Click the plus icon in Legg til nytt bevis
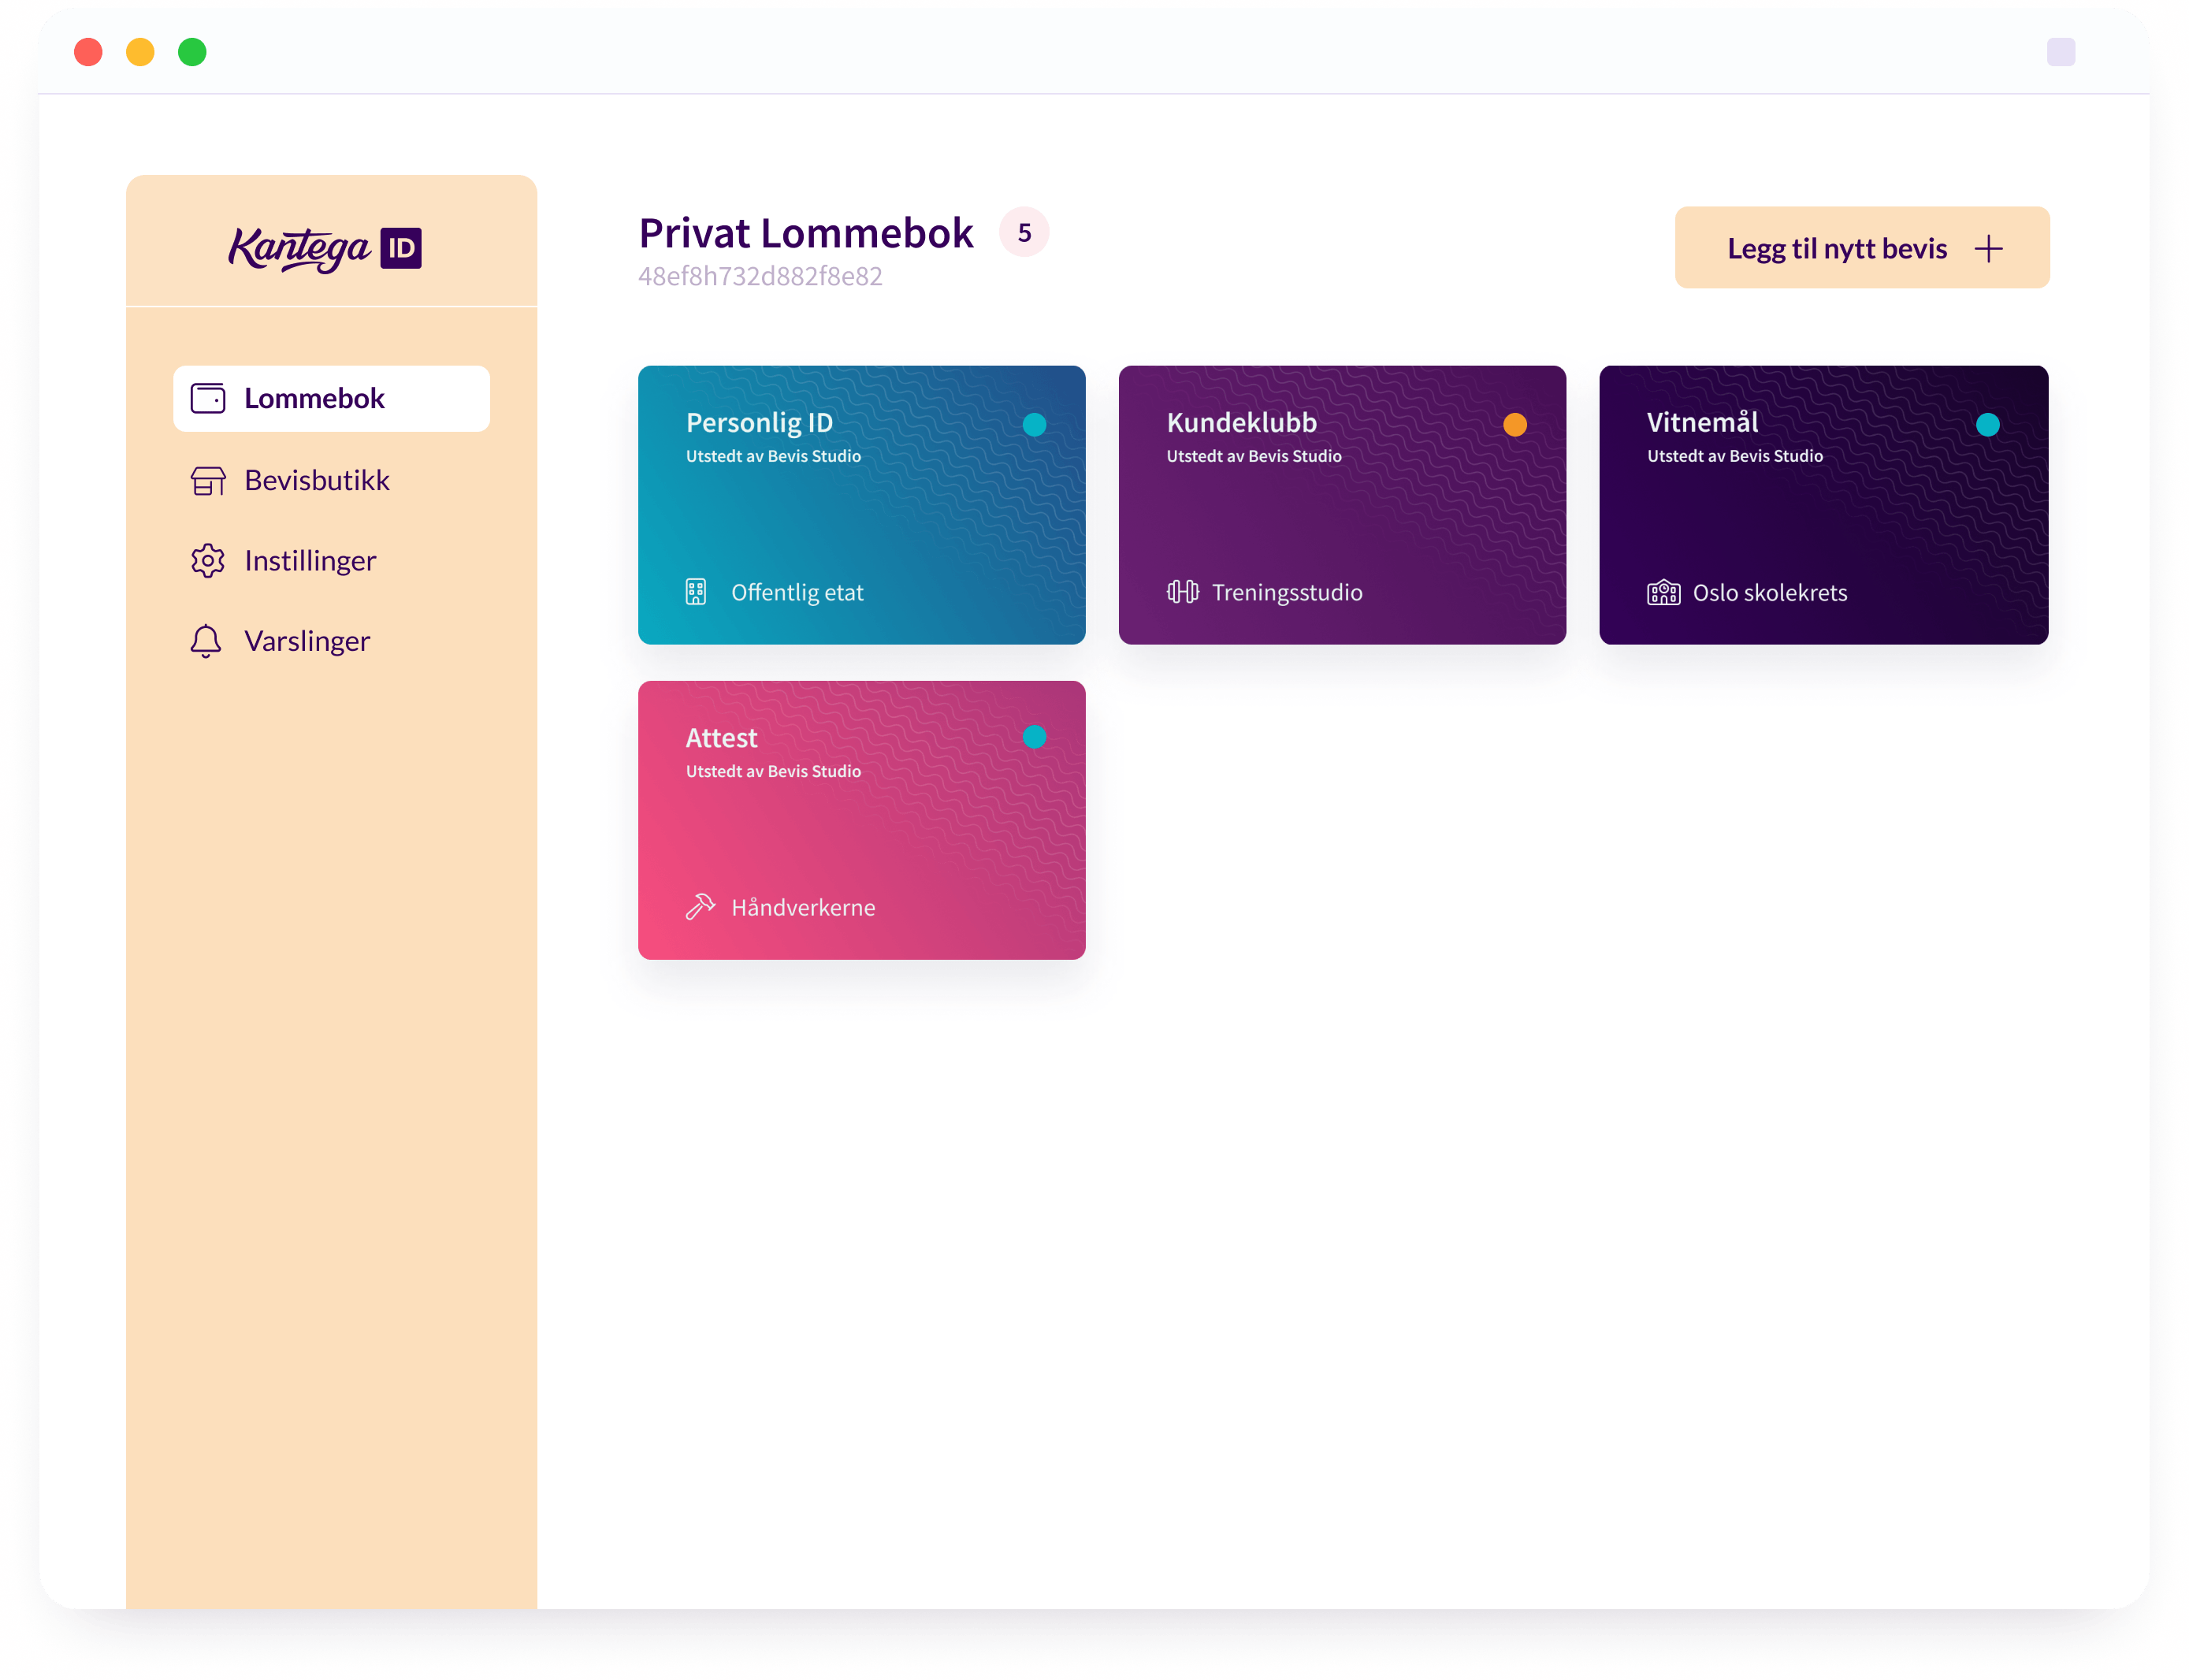 pyautogui.click(x=1988, y=249)
